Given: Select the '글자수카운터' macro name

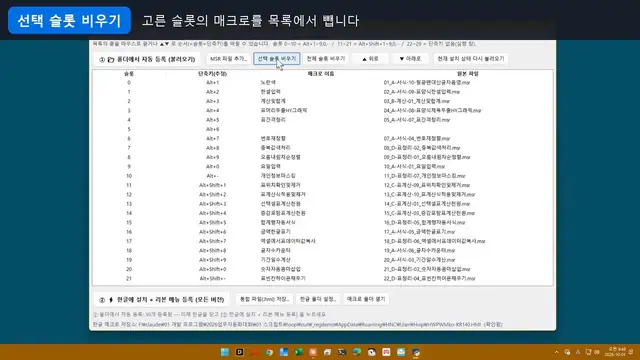Looking at the screenshot, I should coord(275,251).
